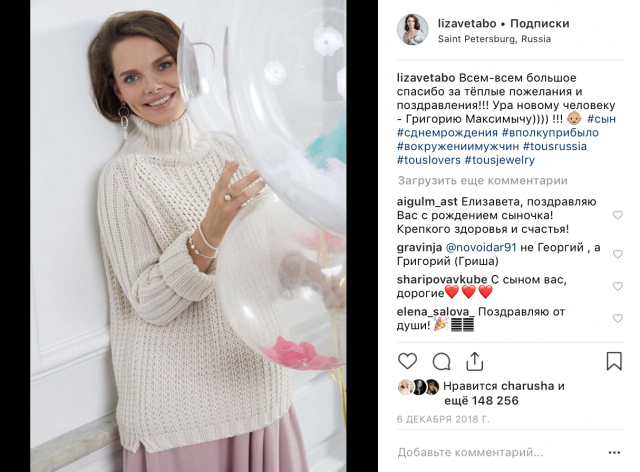Open the three-dots more options menu
The width and height of the screenshot is (640, 472).
(614, 452)
